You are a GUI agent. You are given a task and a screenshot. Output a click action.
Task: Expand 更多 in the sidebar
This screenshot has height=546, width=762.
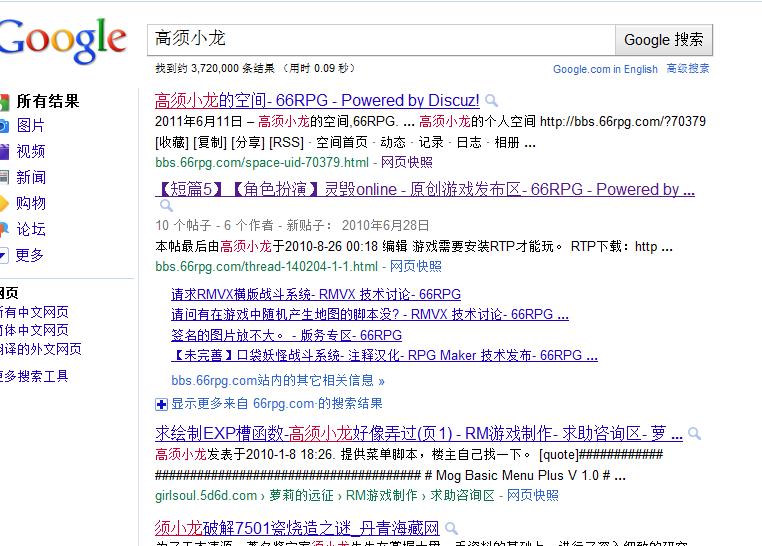[x=30, y=255]
